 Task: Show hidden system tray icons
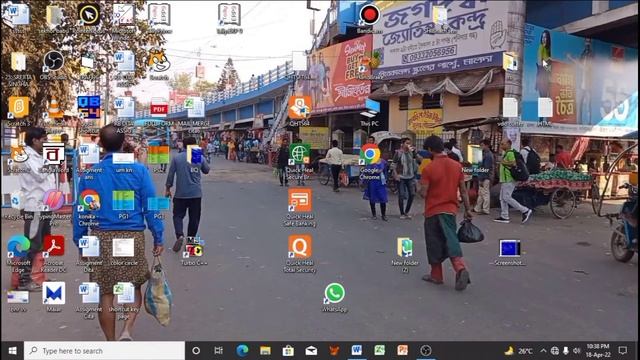(543, 351)
